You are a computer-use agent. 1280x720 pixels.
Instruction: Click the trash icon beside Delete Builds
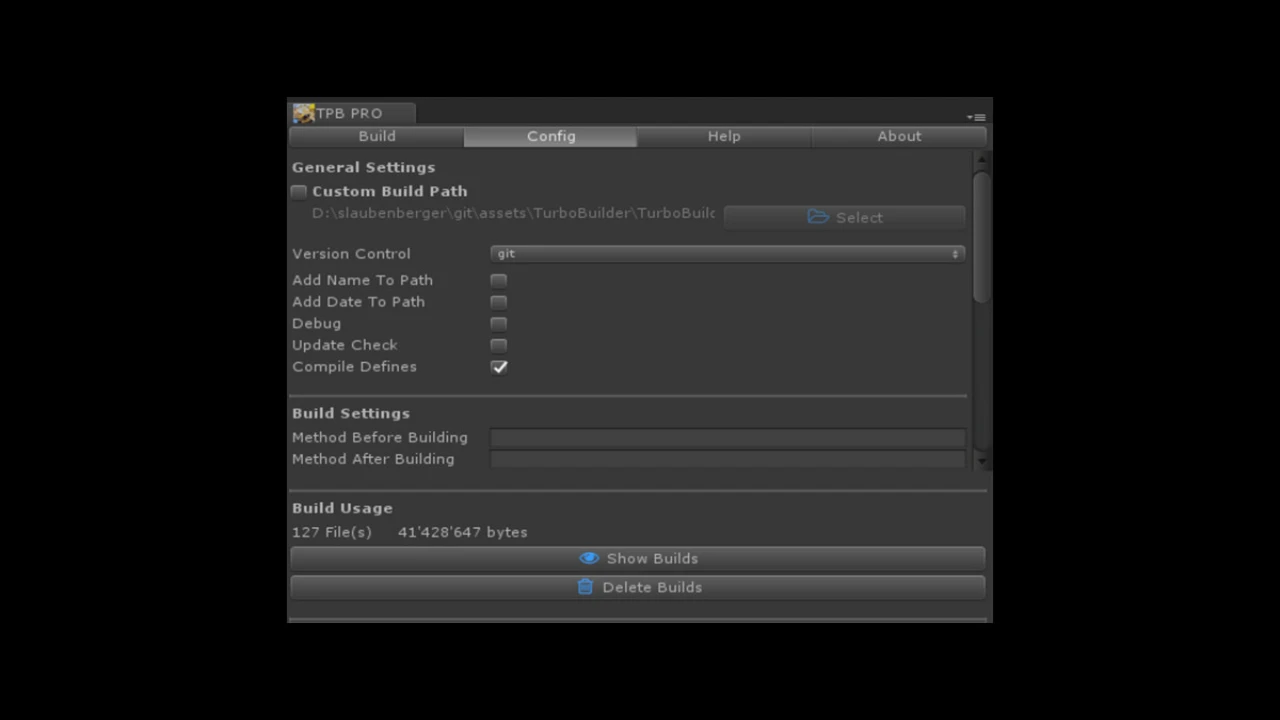(x=585, y=587)
